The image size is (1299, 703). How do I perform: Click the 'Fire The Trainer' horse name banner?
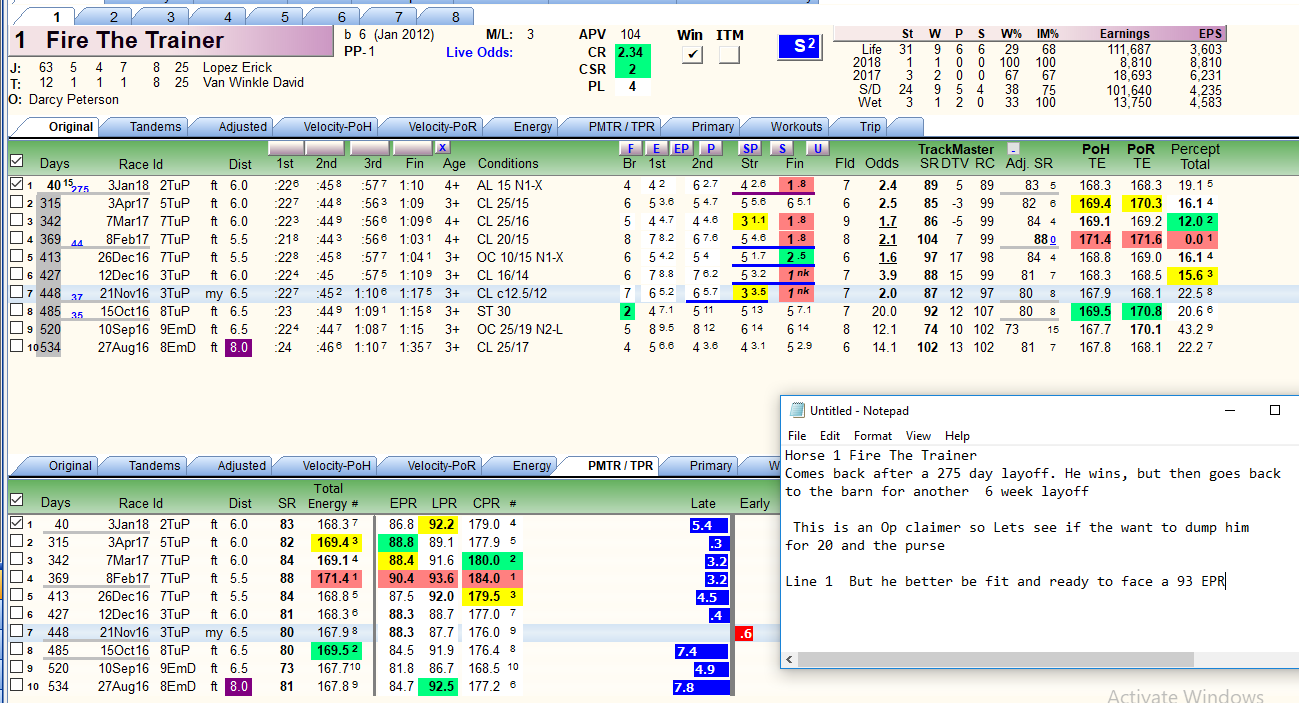(169, 42)
